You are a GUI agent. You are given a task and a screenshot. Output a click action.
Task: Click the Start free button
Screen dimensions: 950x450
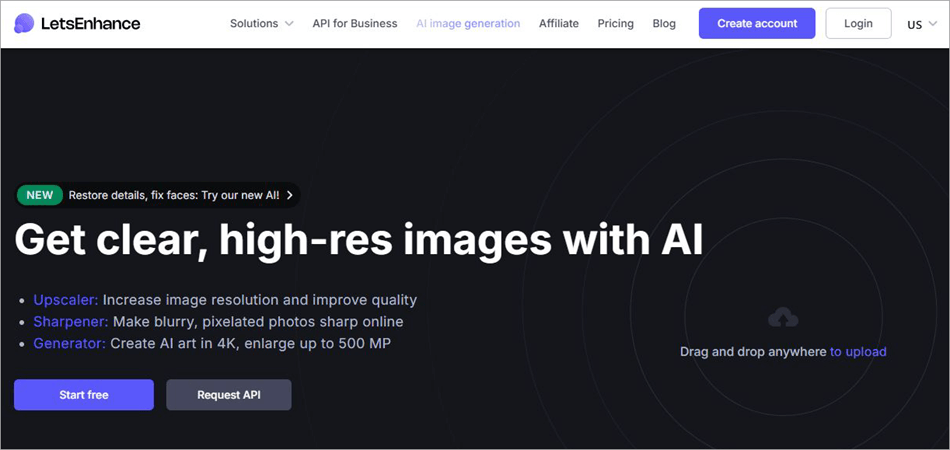[x=84, y=395]
